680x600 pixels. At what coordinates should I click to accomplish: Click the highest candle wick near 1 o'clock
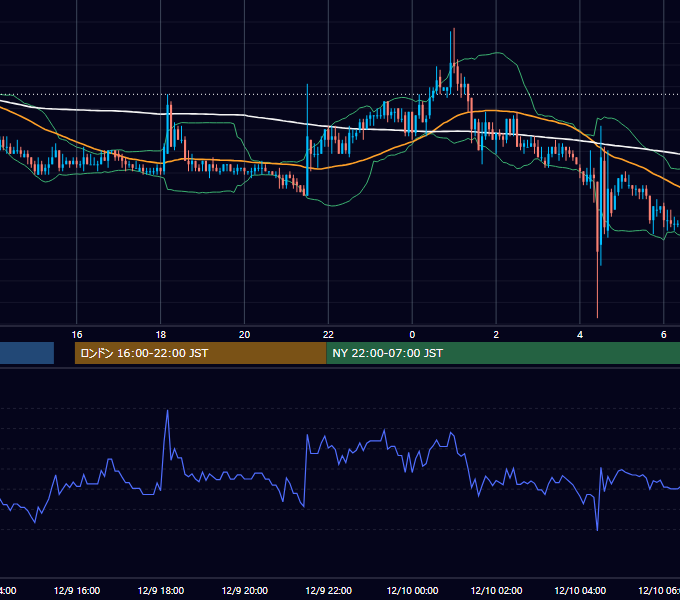pyautogui.click(x=454, y=30)
